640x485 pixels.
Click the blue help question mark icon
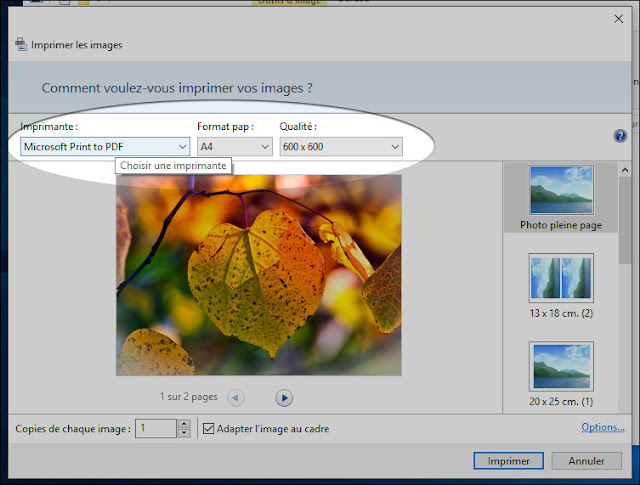point(620,136)
